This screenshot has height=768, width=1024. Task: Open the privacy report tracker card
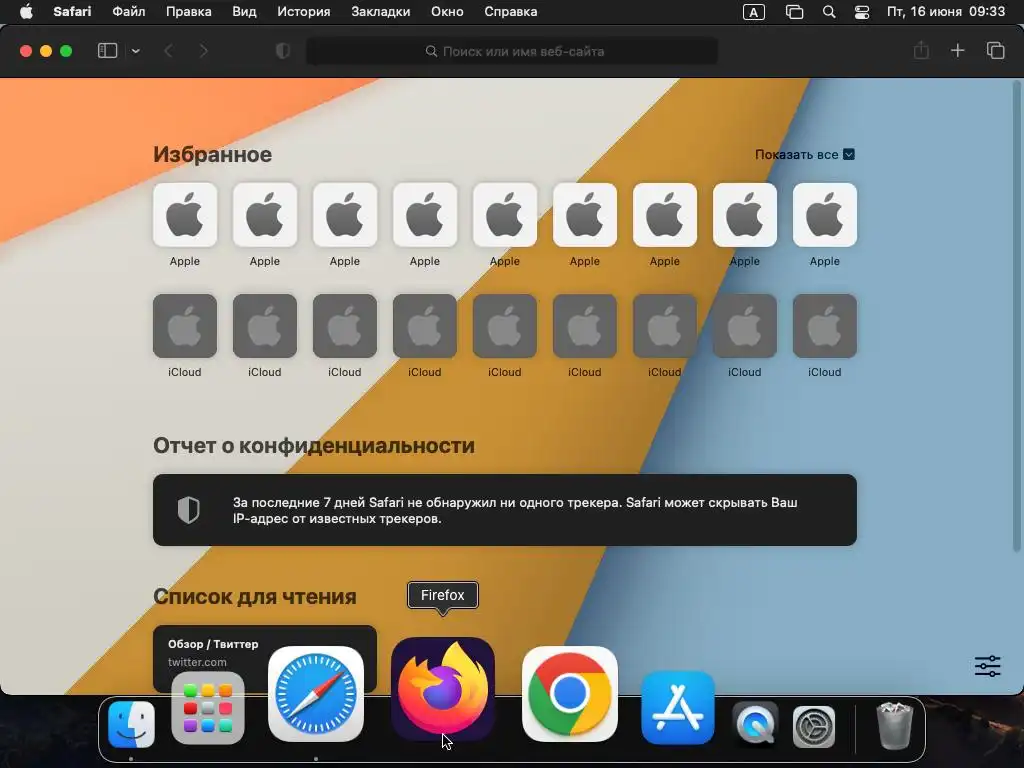tap(505, 510)
